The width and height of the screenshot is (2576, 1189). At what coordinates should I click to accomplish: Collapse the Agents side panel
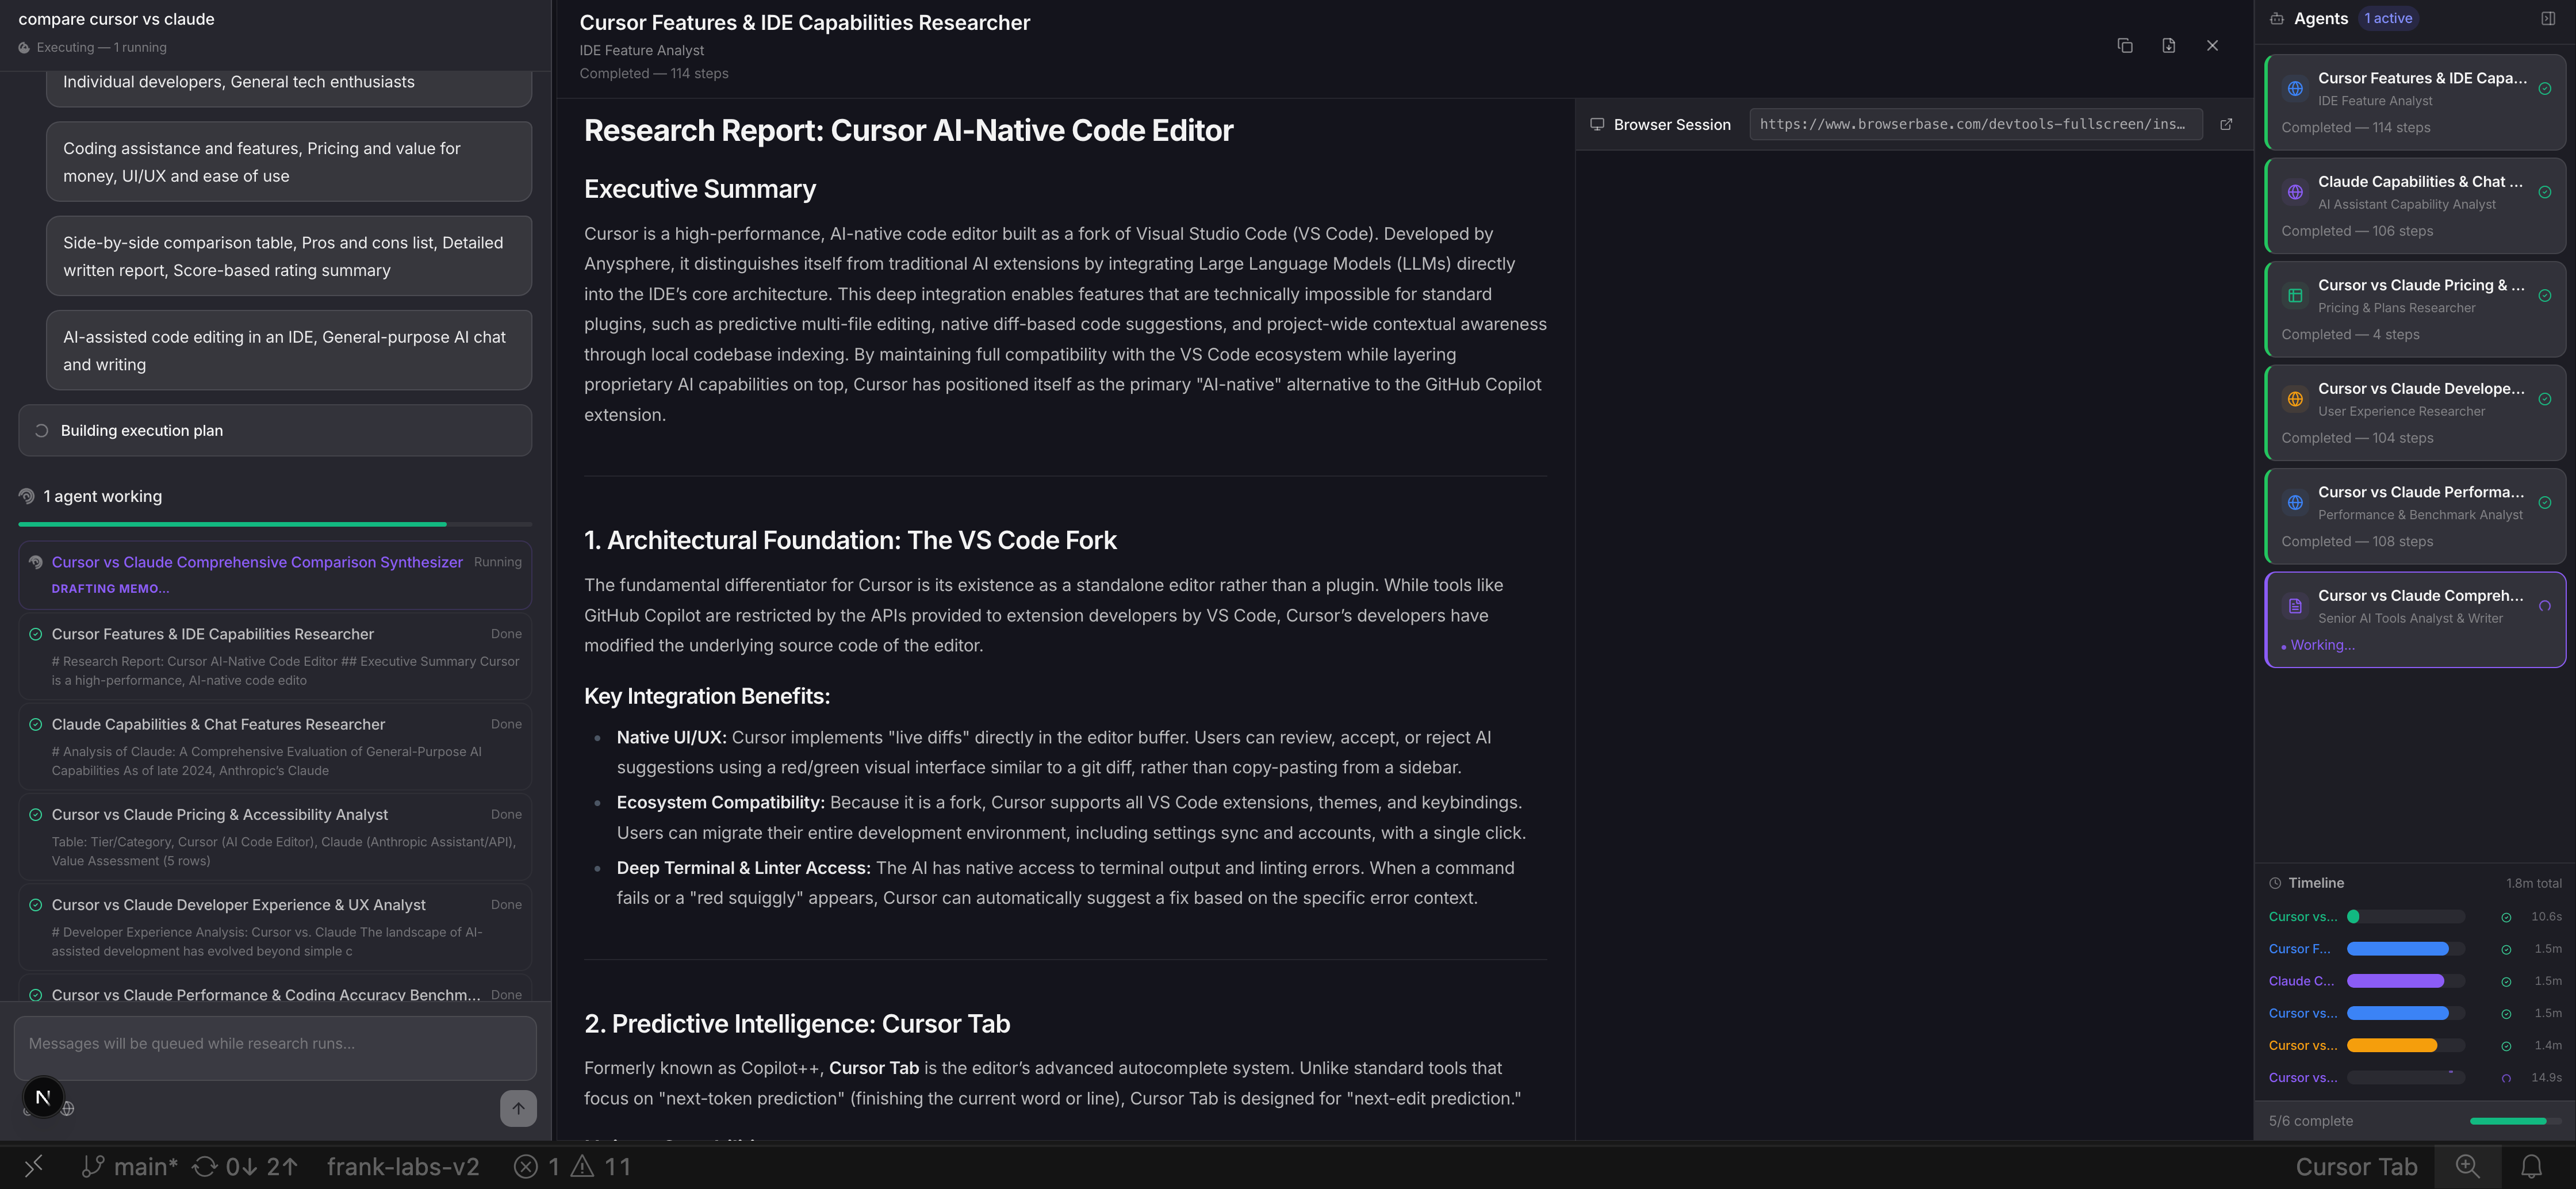pyautogui.click(x=2547, y=18)
